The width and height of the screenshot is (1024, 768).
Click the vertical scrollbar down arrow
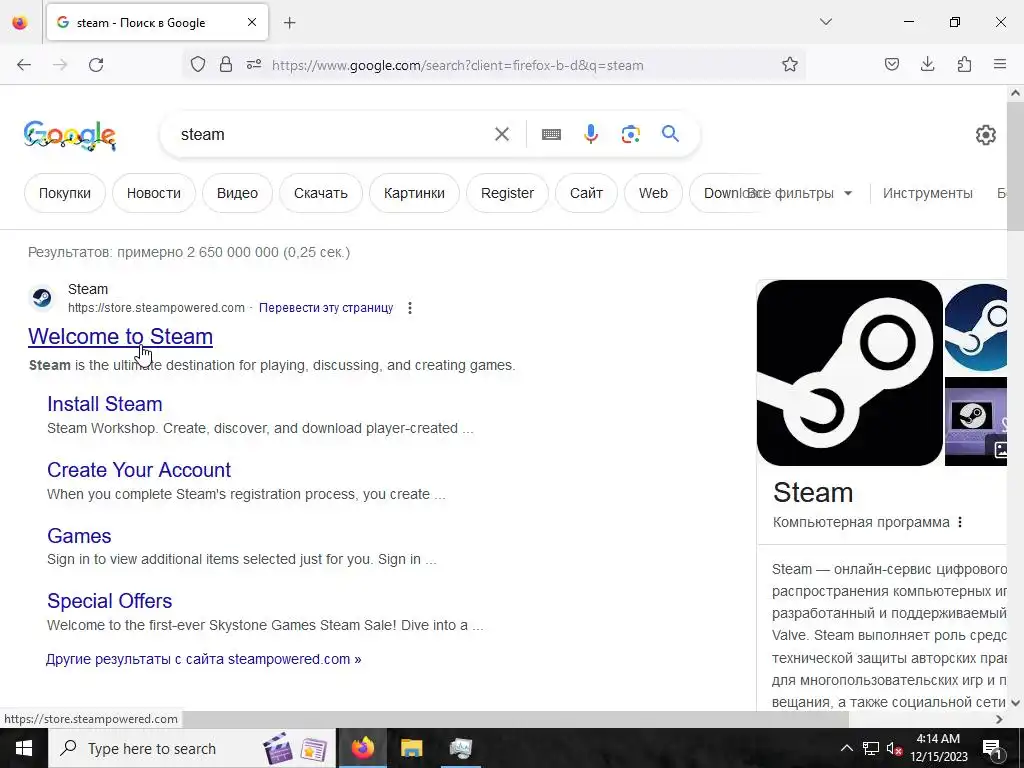[x=1015, y=703]
